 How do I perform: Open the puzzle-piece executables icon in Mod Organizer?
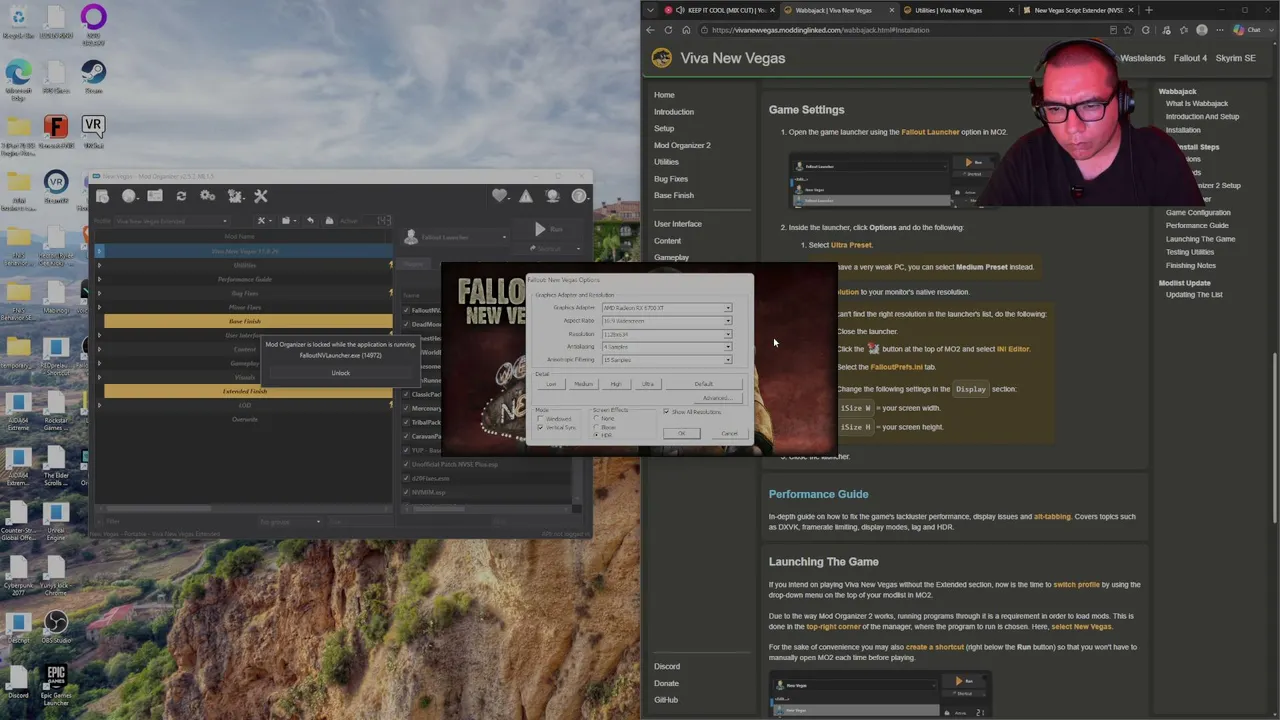[x=235, y=196]
